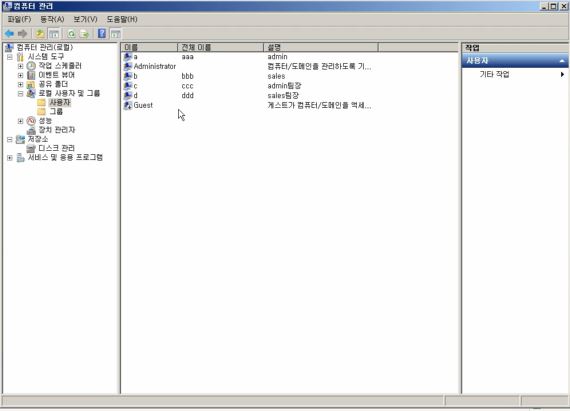The width and height of the screenshot is (570, 411).
Task: Open the 동작(A) menu
Action: (x=52, y=19)
